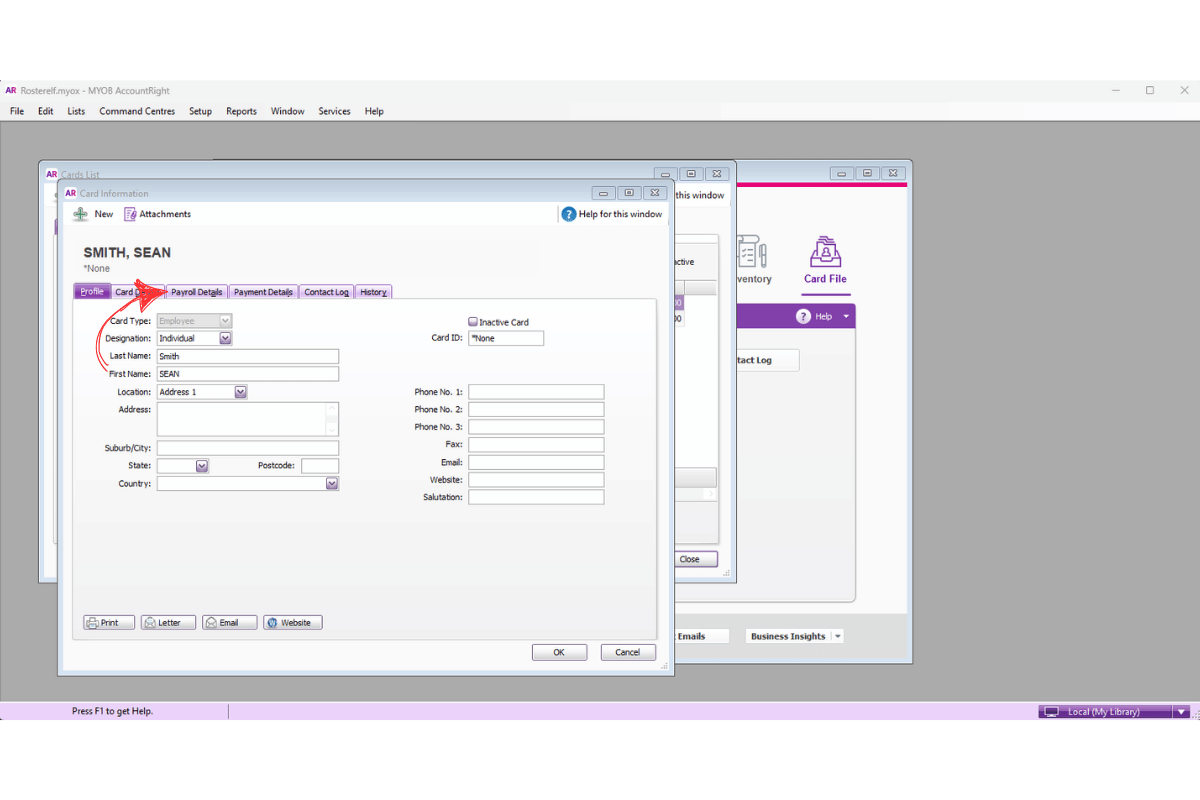Click the New card plus icon

pos(81,214)
